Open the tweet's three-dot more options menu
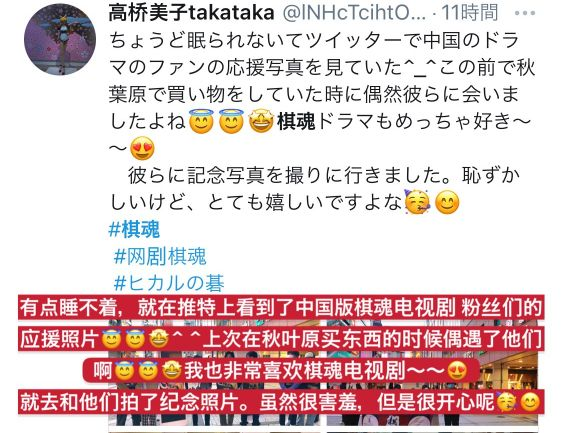 point(525,13)
